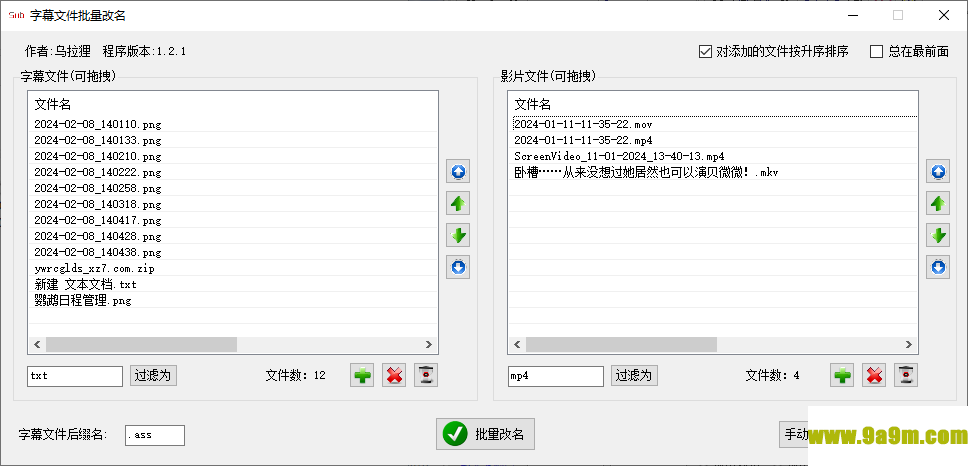
Task: Select 2024-02-08_140222.png in subtitle list
Action: [233, 172]
